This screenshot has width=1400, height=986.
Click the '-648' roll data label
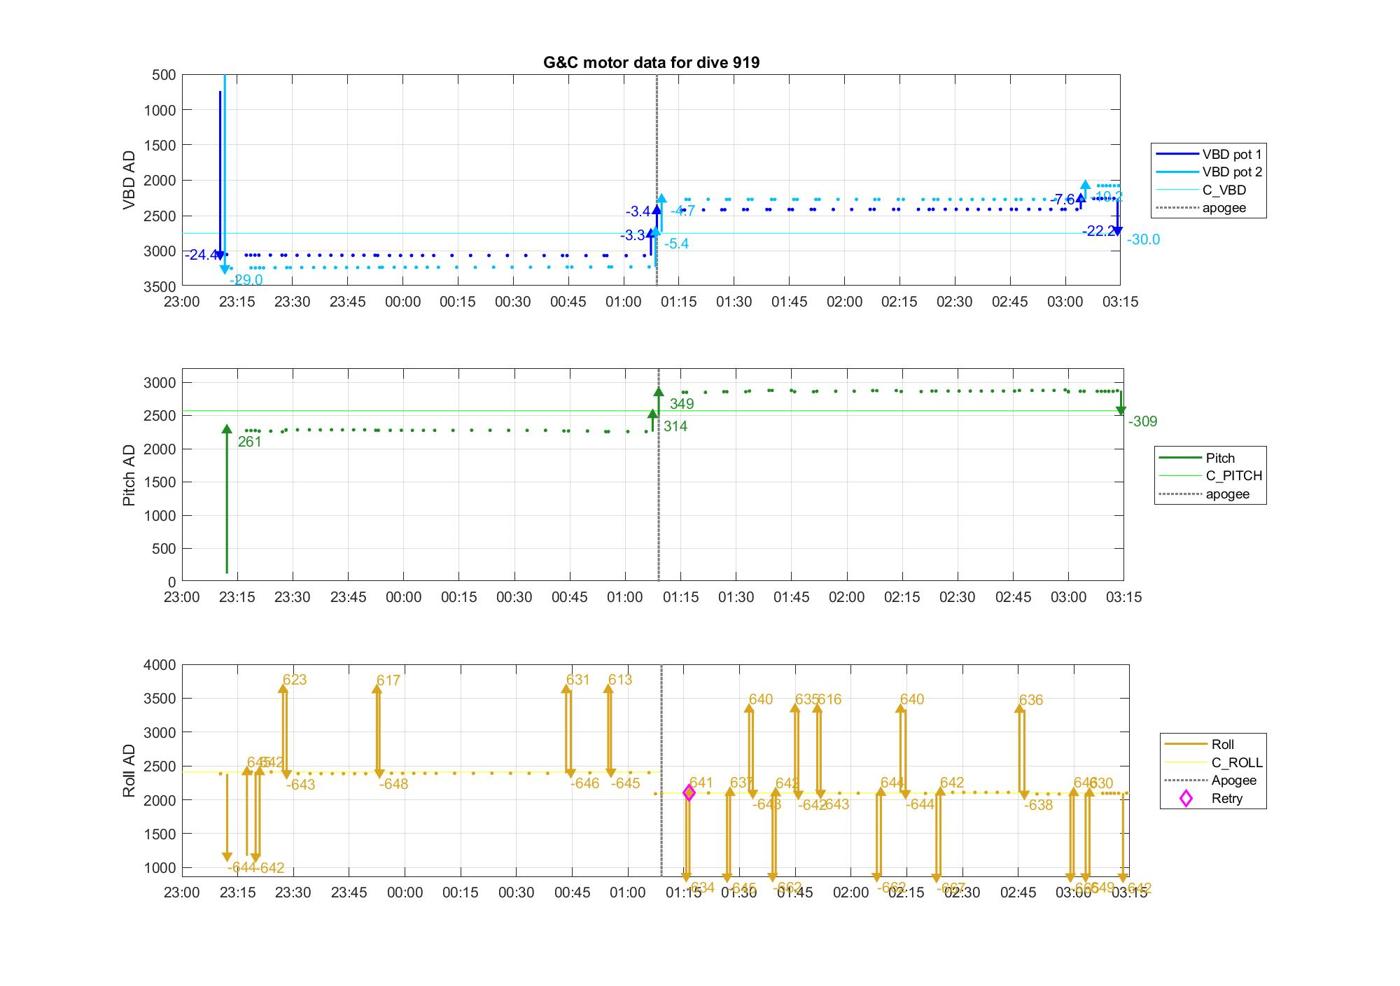394,784
